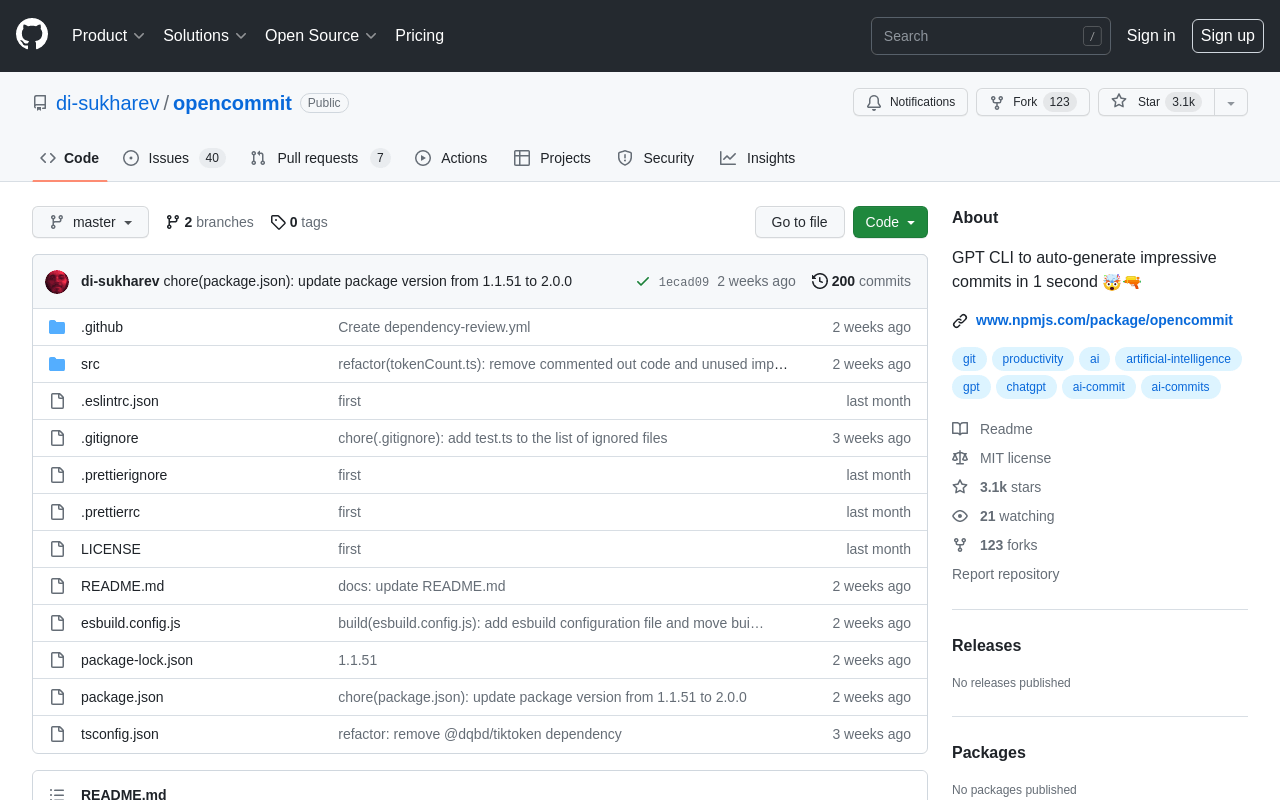Click the 0 tags link

tap(299, 222)
